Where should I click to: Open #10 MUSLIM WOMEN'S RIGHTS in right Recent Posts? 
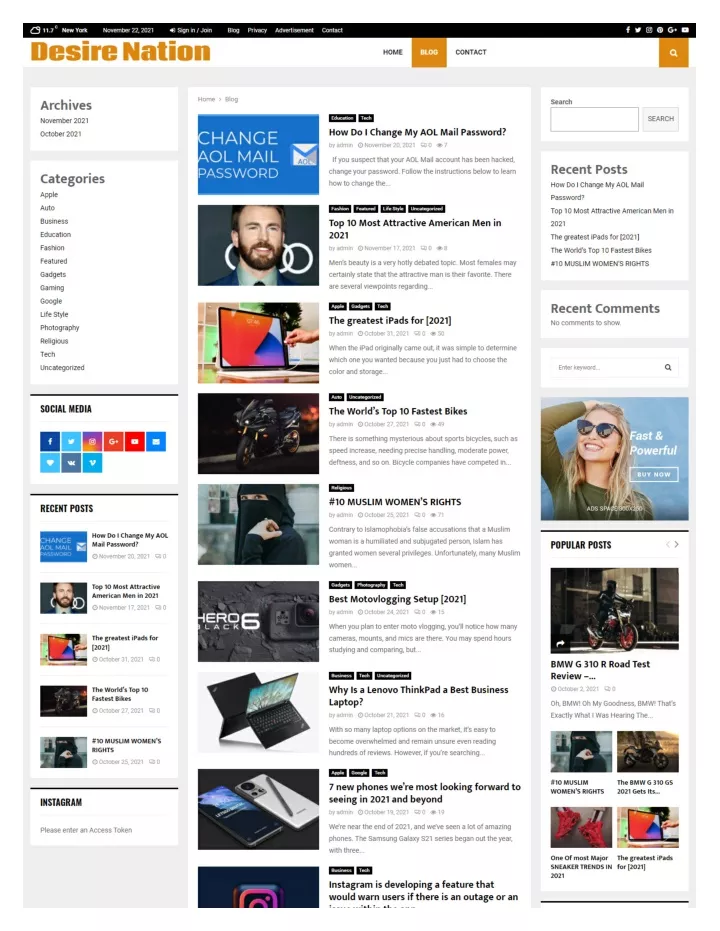click(x=600, y=264)
